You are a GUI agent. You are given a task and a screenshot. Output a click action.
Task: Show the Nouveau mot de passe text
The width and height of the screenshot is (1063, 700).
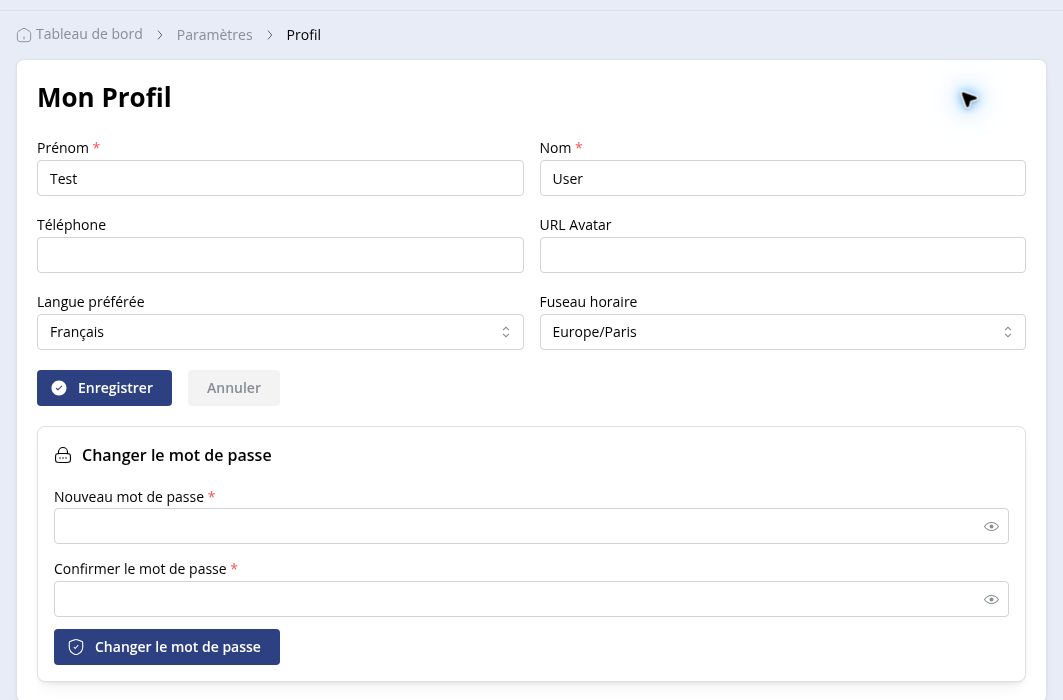click(x=991, y=527)
